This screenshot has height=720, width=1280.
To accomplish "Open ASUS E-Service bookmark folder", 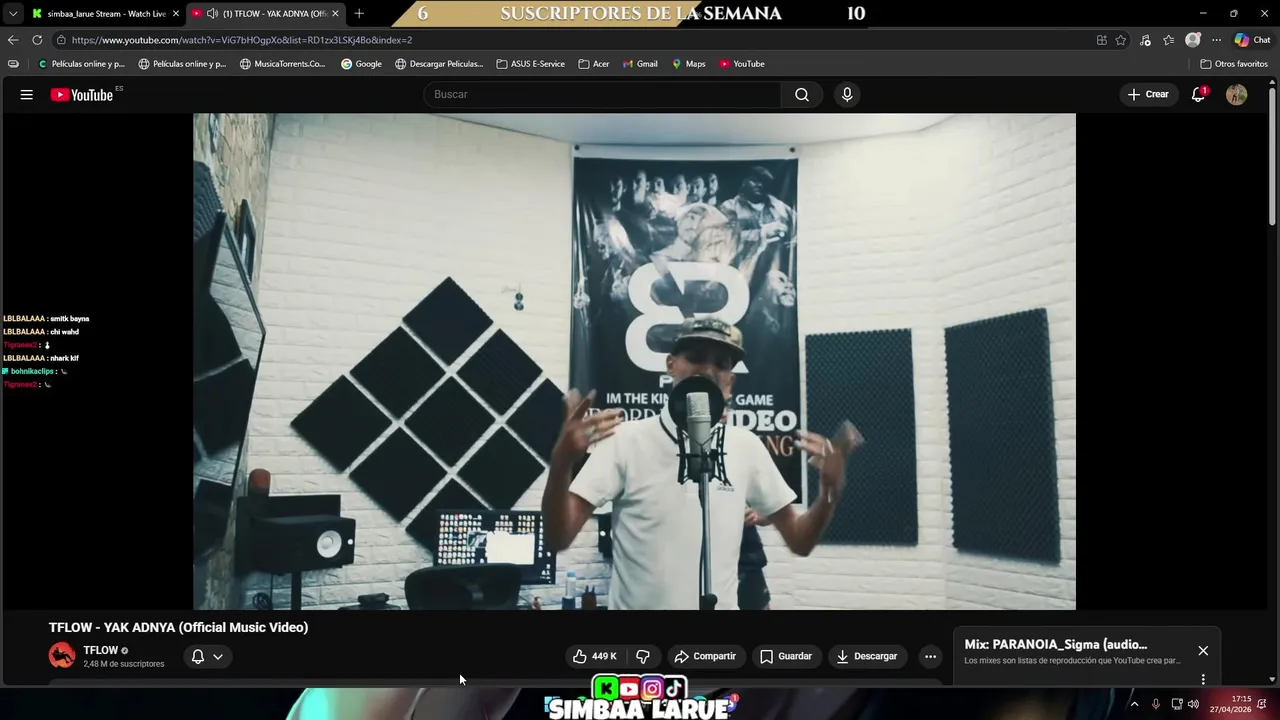I will (x=530, y=64).
